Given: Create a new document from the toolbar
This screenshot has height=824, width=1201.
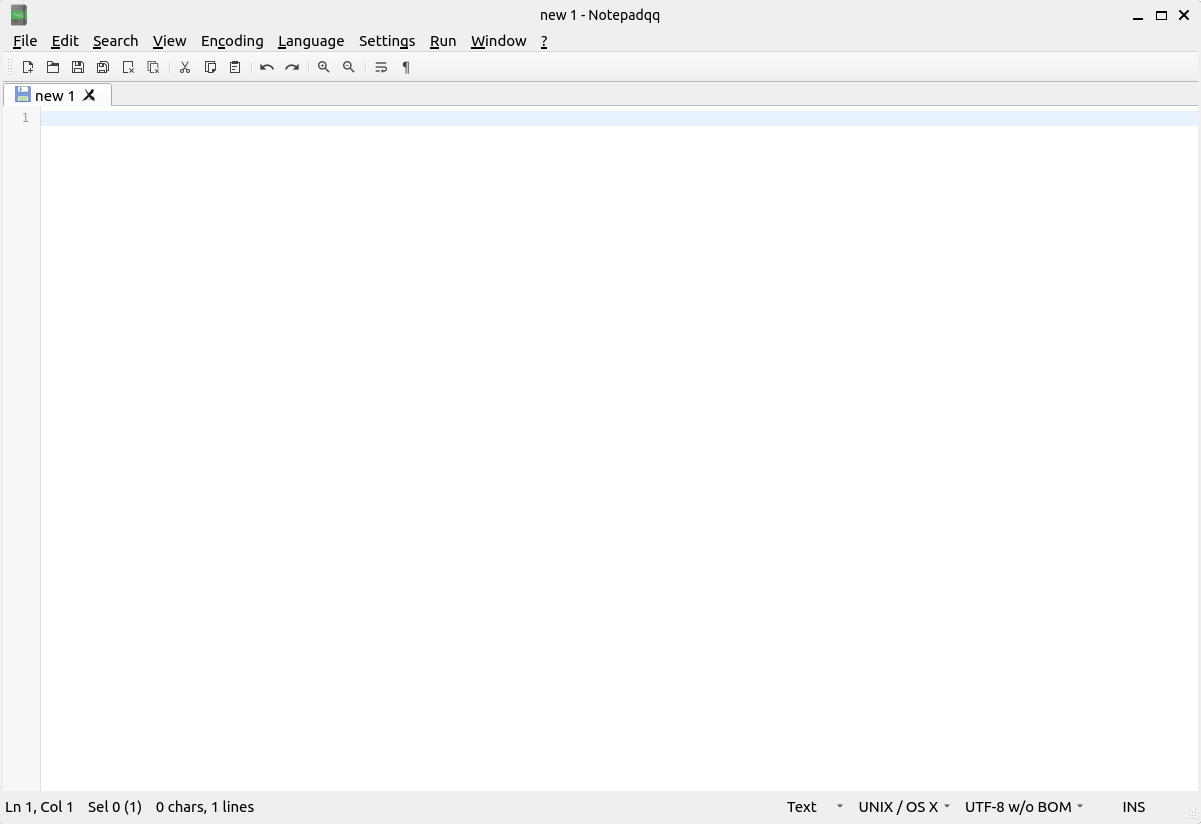Looking at the screenshot, I should point(28,67).
